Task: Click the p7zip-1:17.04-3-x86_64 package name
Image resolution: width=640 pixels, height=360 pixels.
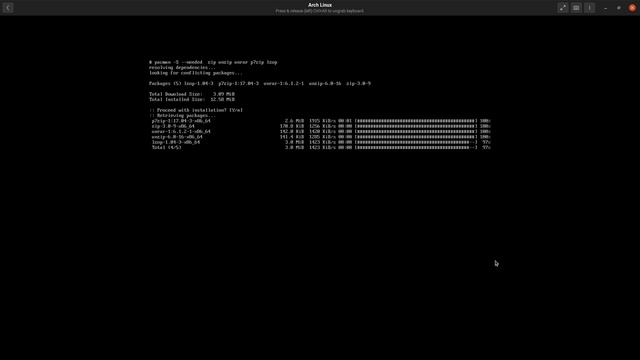Action: 181,121
